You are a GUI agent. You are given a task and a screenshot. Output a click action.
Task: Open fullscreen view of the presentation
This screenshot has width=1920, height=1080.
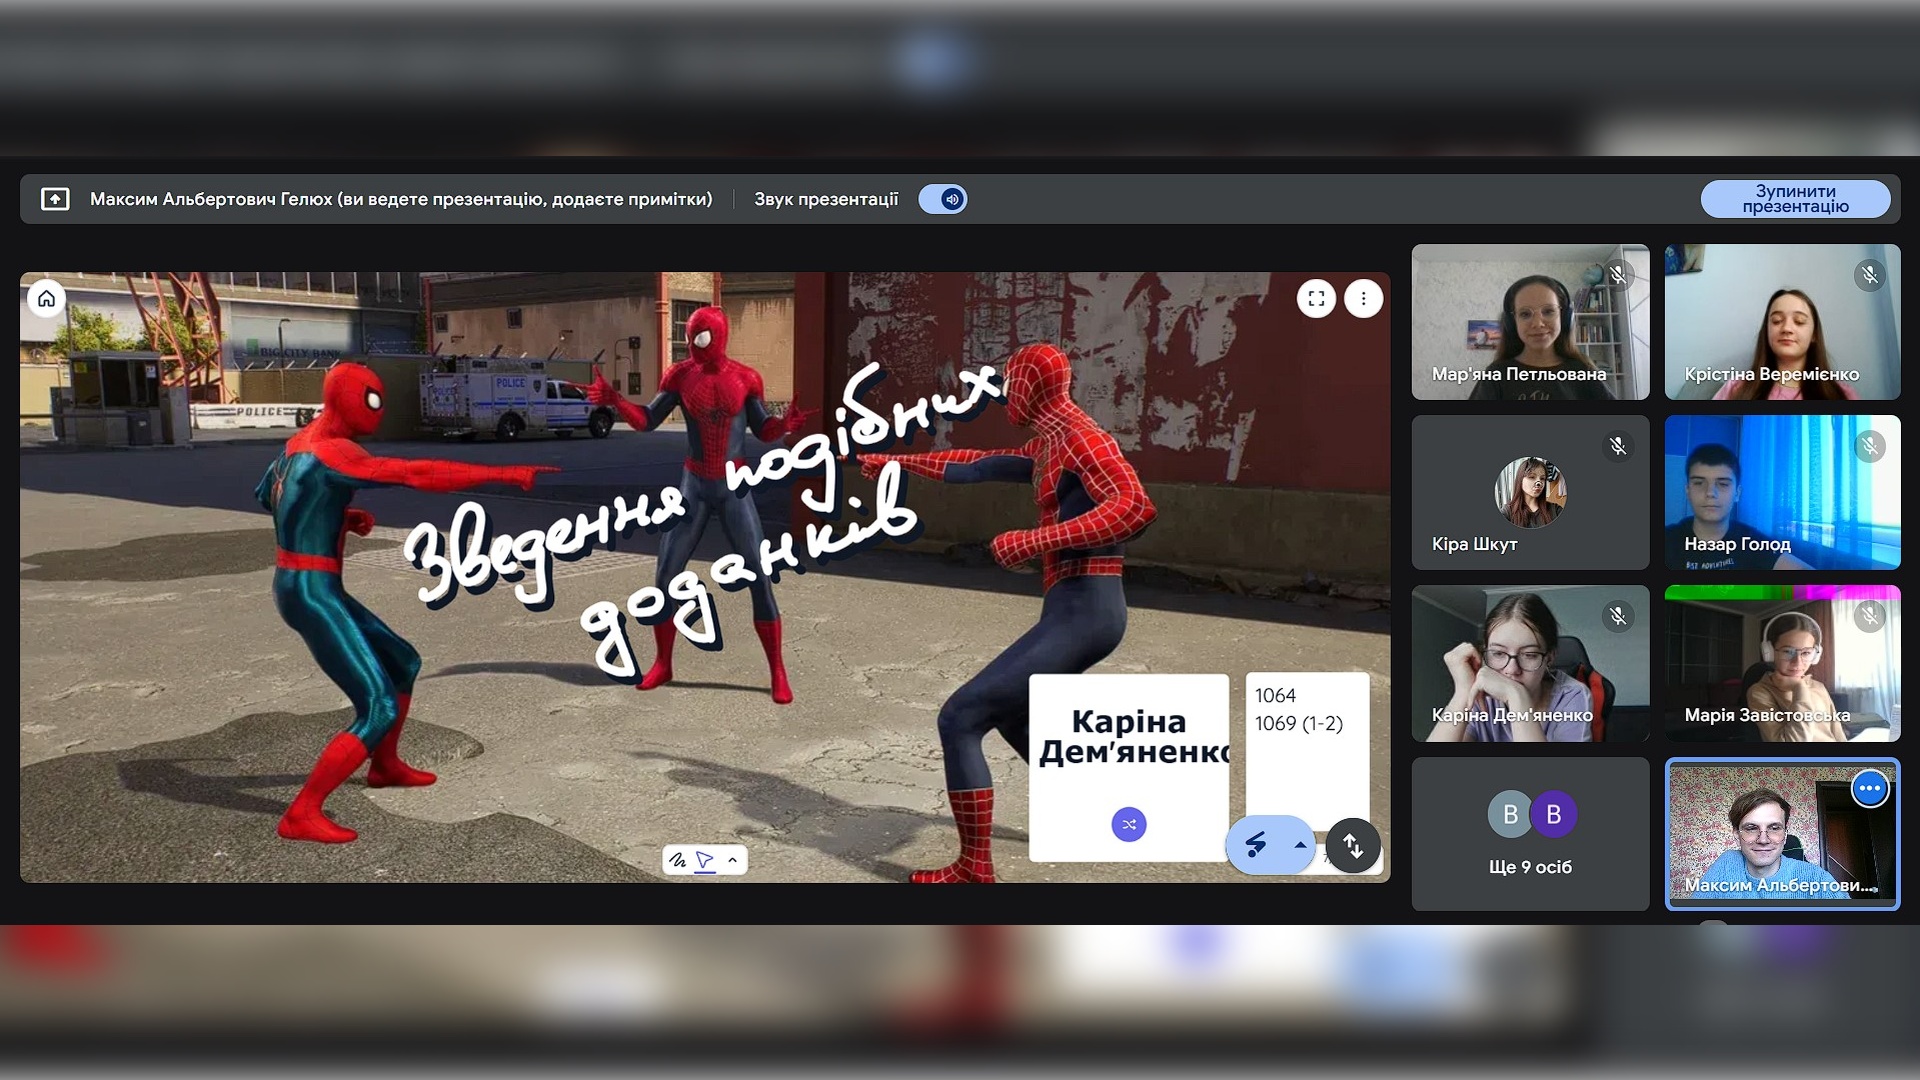[1316, 298]
